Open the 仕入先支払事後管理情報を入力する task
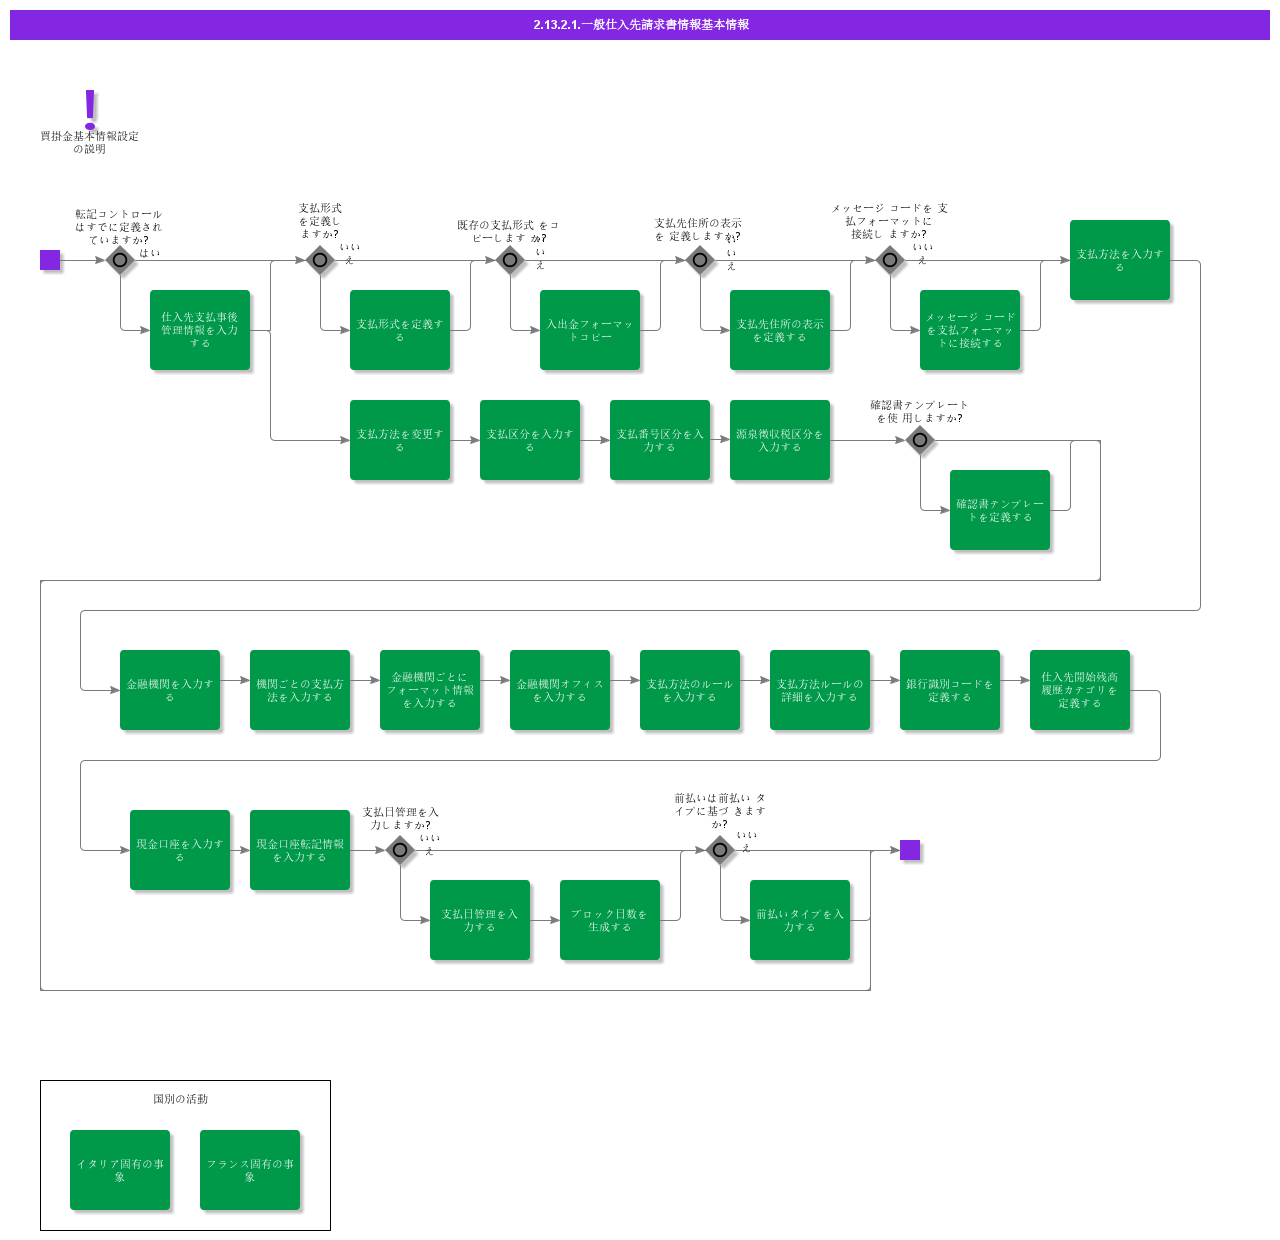Screen dimensions: 1280x1240 200,330
